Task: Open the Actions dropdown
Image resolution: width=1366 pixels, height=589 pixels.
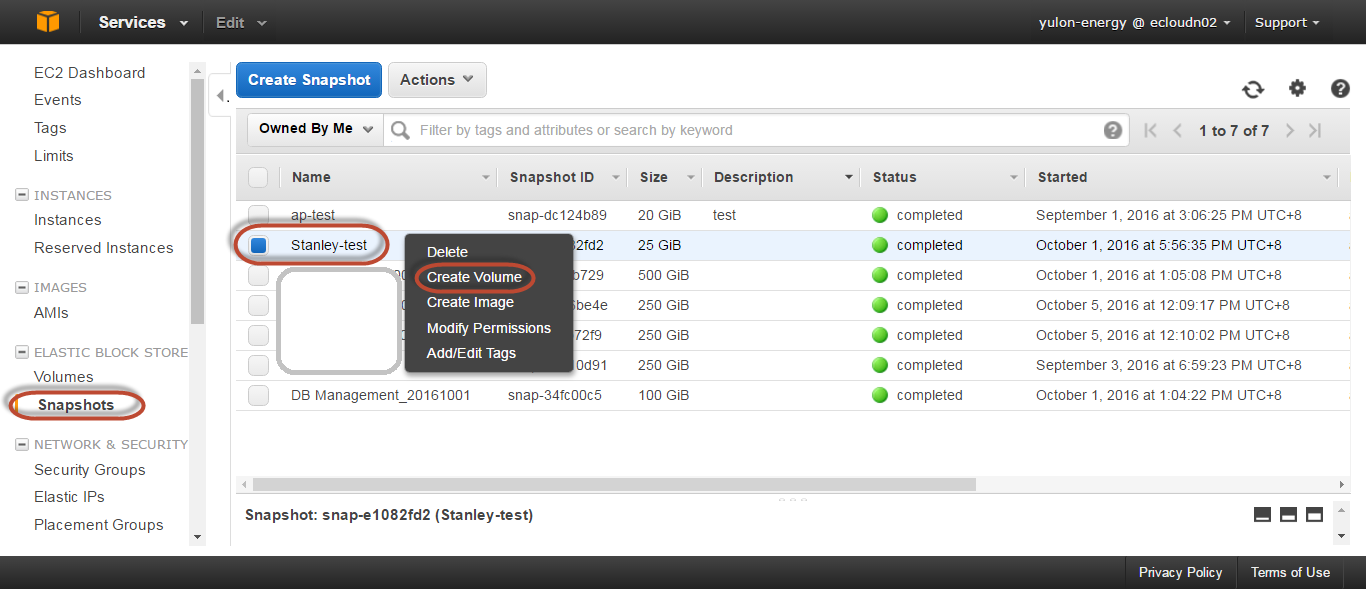Action: [437, 80]
